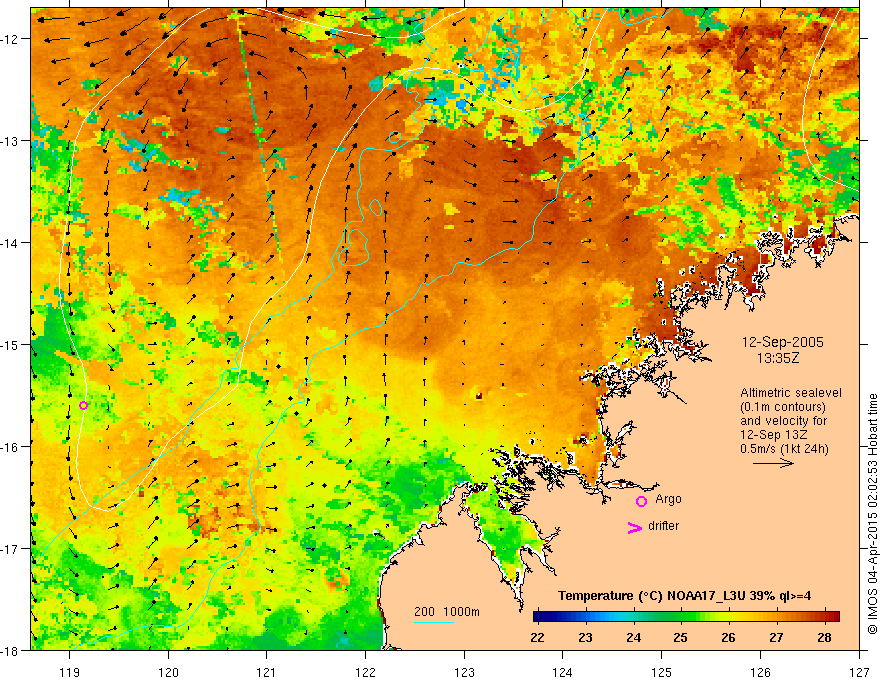Screen dimensions: 880x680
Task: Click the 'Altimetric sealevel' caption line
Action: click(791, 393)
